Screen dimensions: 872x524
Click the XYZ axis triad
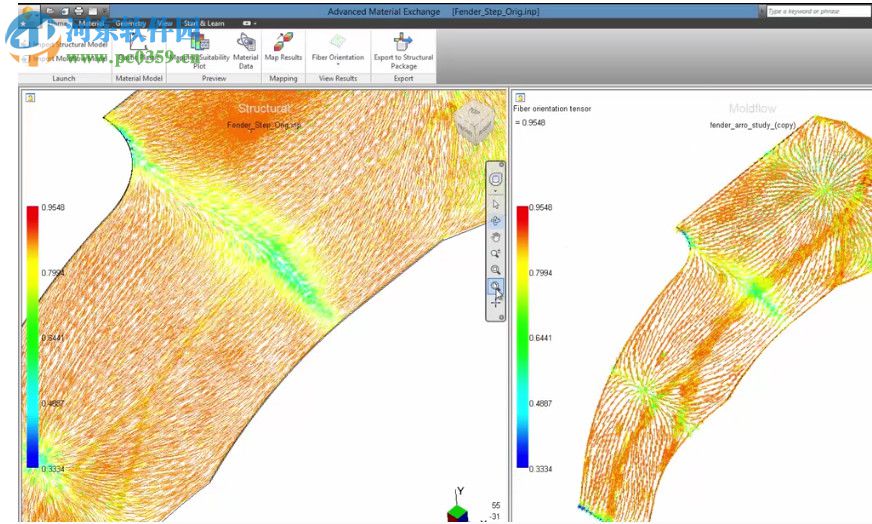[458, 506]
